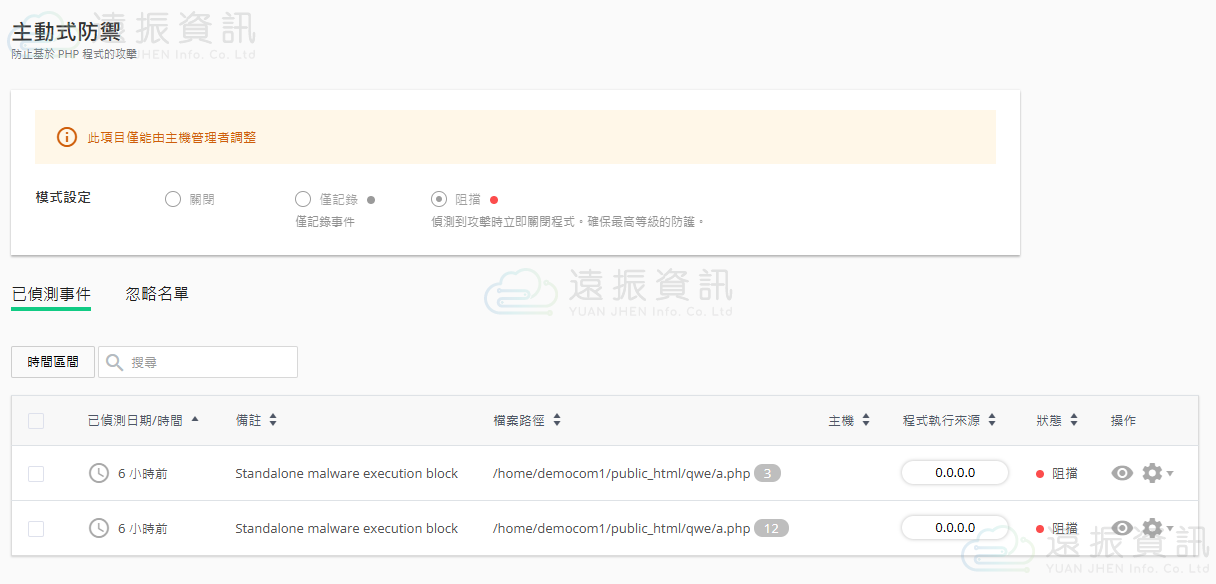Click the eye icon in the second event row
The image size is (1216, 584).
(x=1122, y=528)
